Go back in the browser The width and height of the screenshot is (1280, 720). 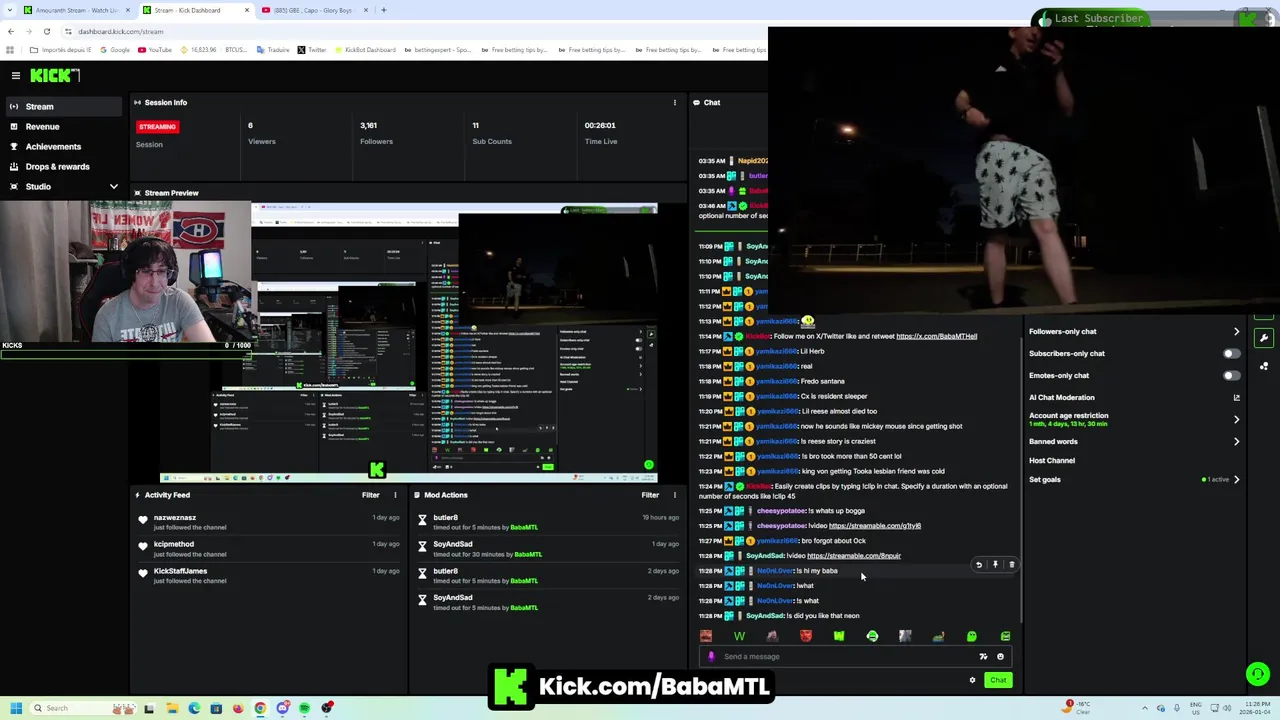11,31
